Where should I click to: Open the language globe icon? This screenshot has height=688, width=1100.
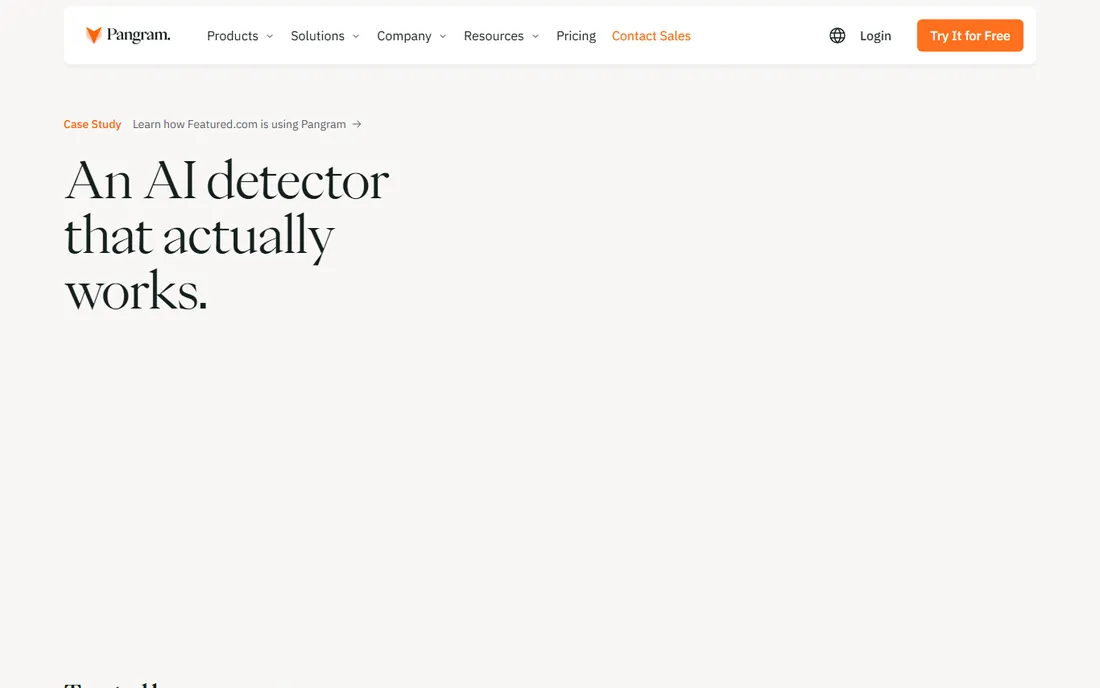[837, 36]
